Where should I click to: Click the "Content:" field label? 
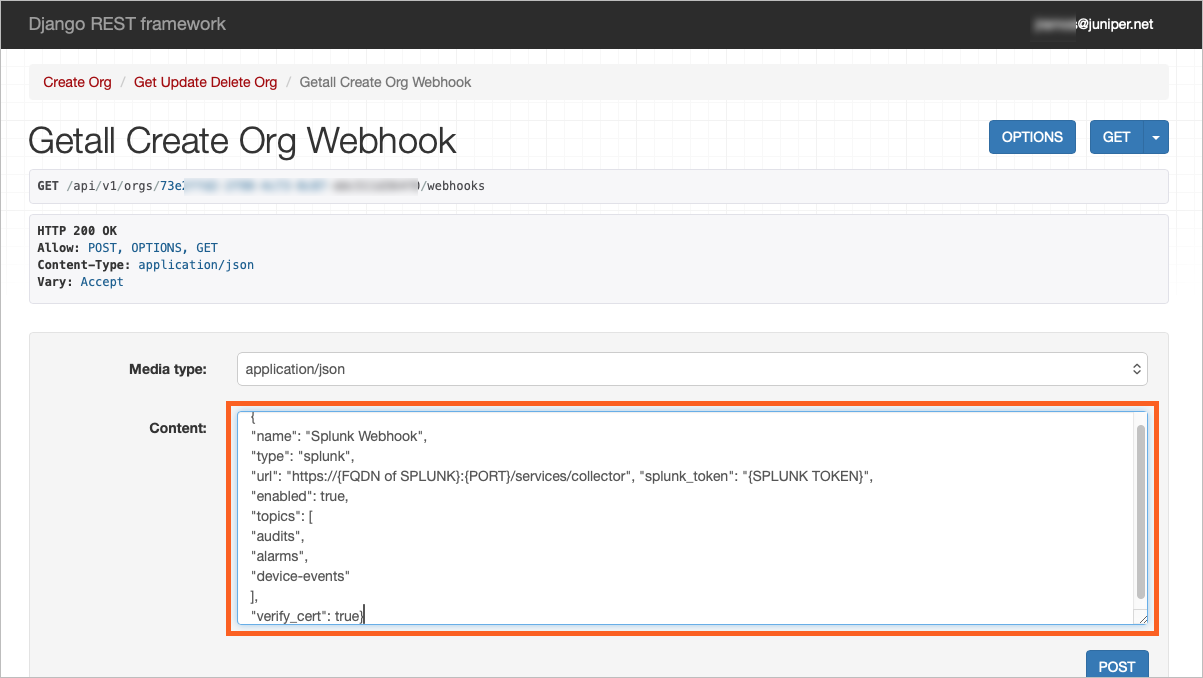[x=177, y=428]
